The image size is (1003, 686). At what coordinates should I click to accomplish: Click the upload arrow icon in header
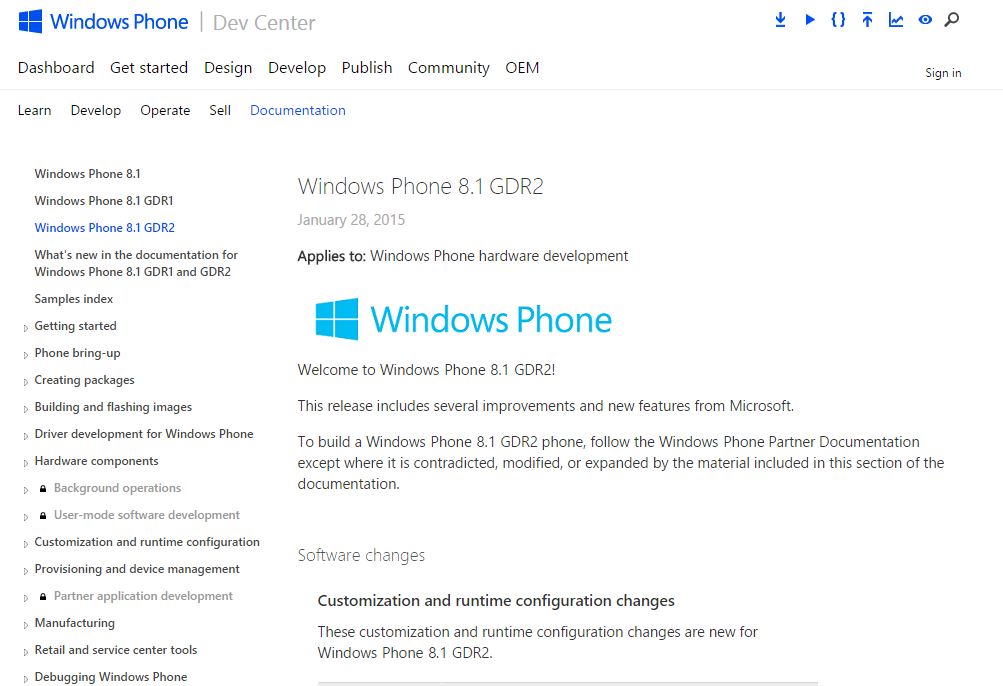[867, 20]
